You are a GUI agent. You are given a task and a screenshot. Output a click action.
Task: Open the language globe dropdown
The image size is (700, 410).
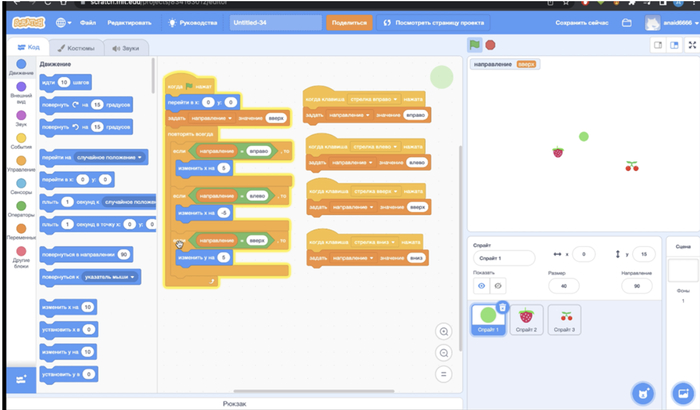[64, 21]
